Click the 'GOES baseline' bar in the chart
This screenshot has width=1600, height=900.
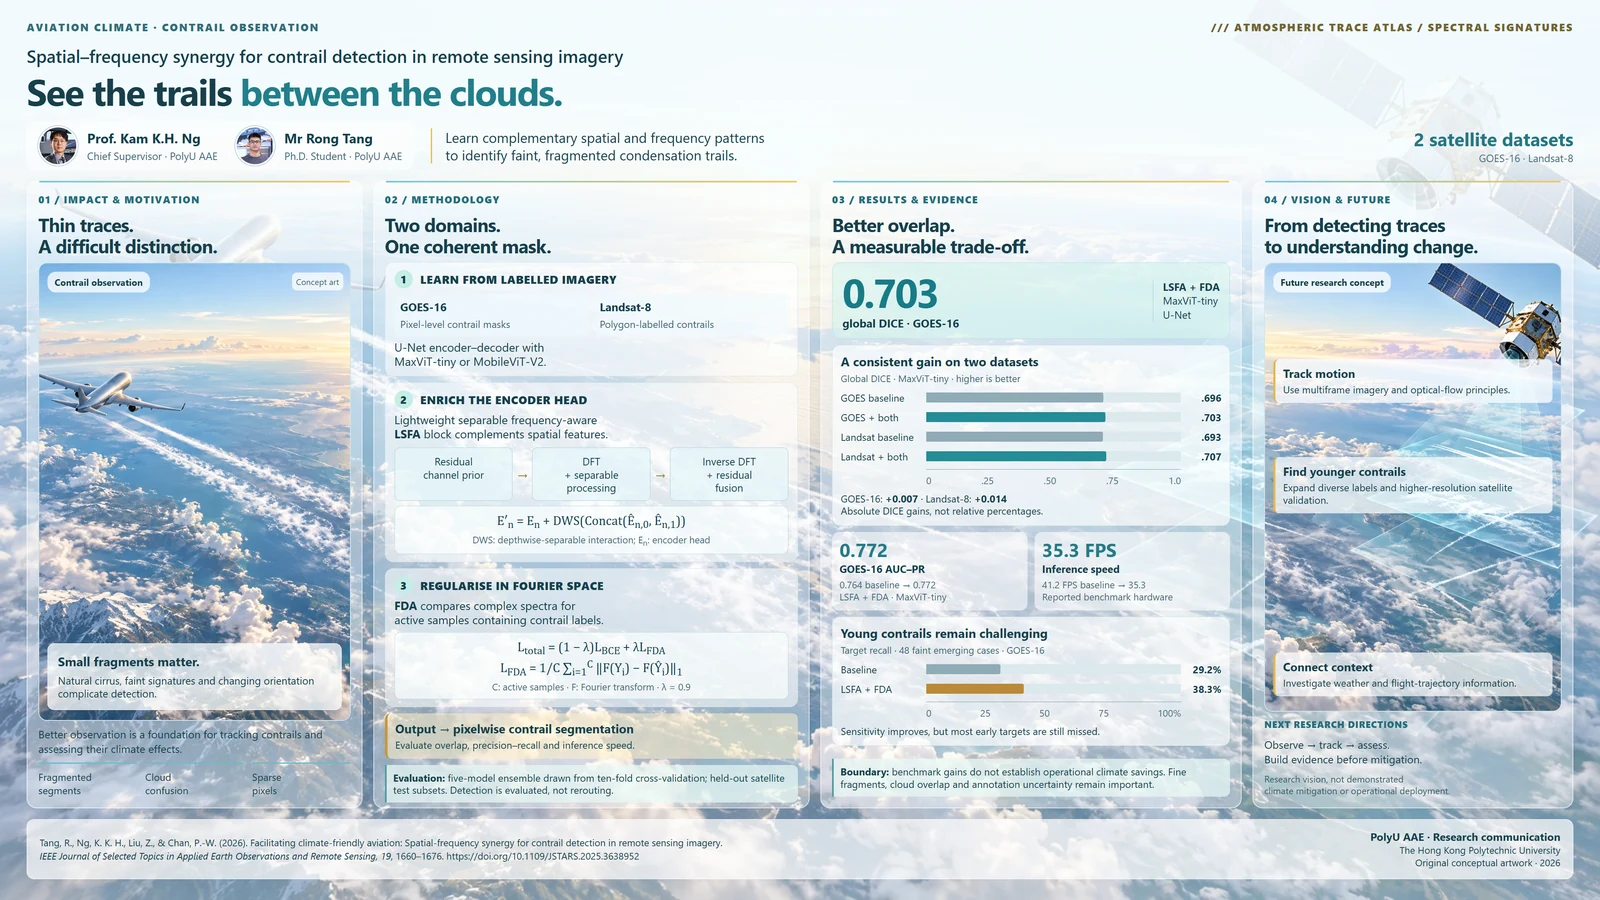1014,398
